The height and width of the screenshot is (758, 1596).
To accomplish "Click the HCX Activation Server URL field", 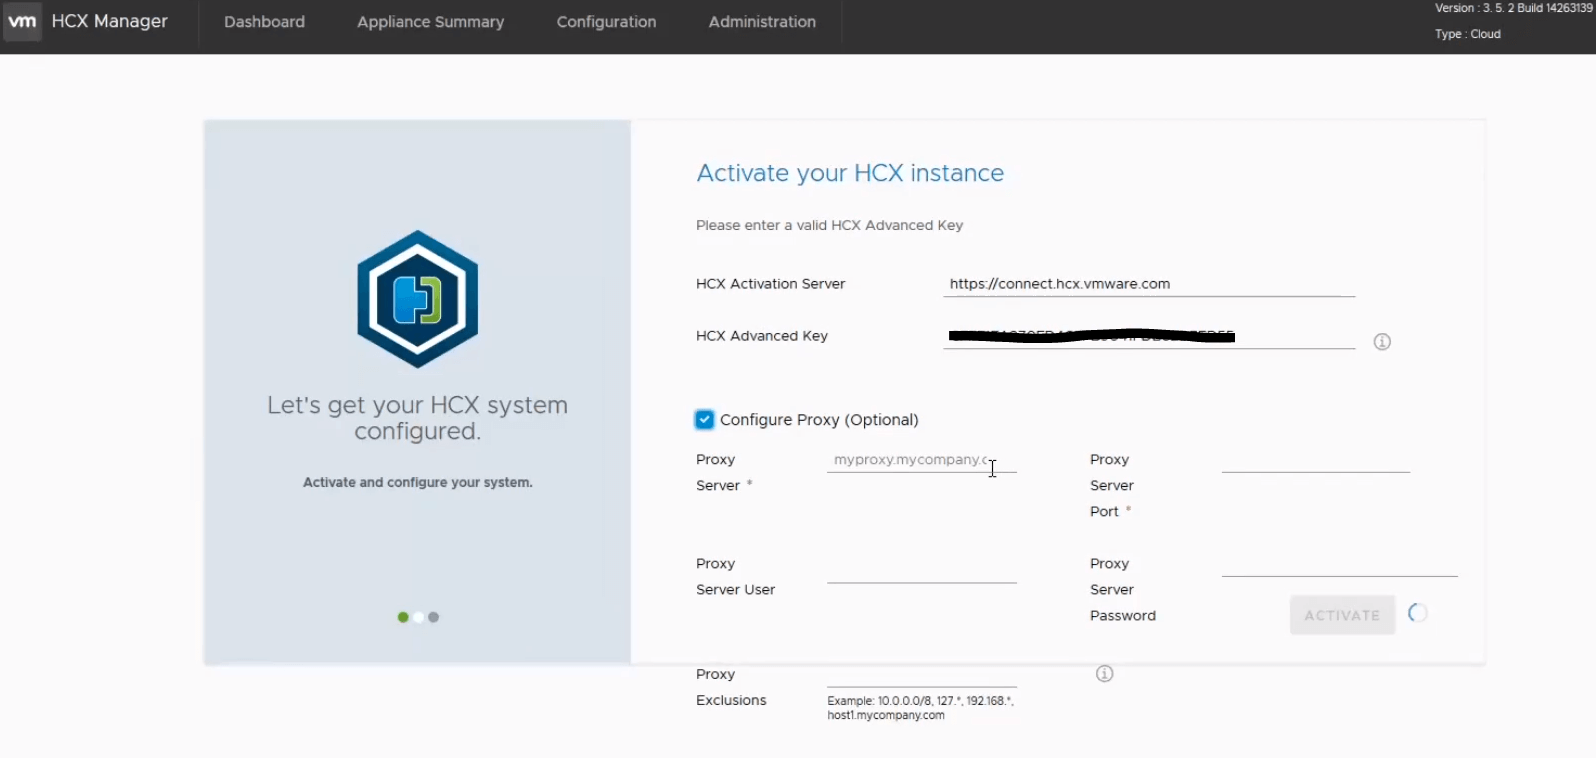I will (1148, 284).
